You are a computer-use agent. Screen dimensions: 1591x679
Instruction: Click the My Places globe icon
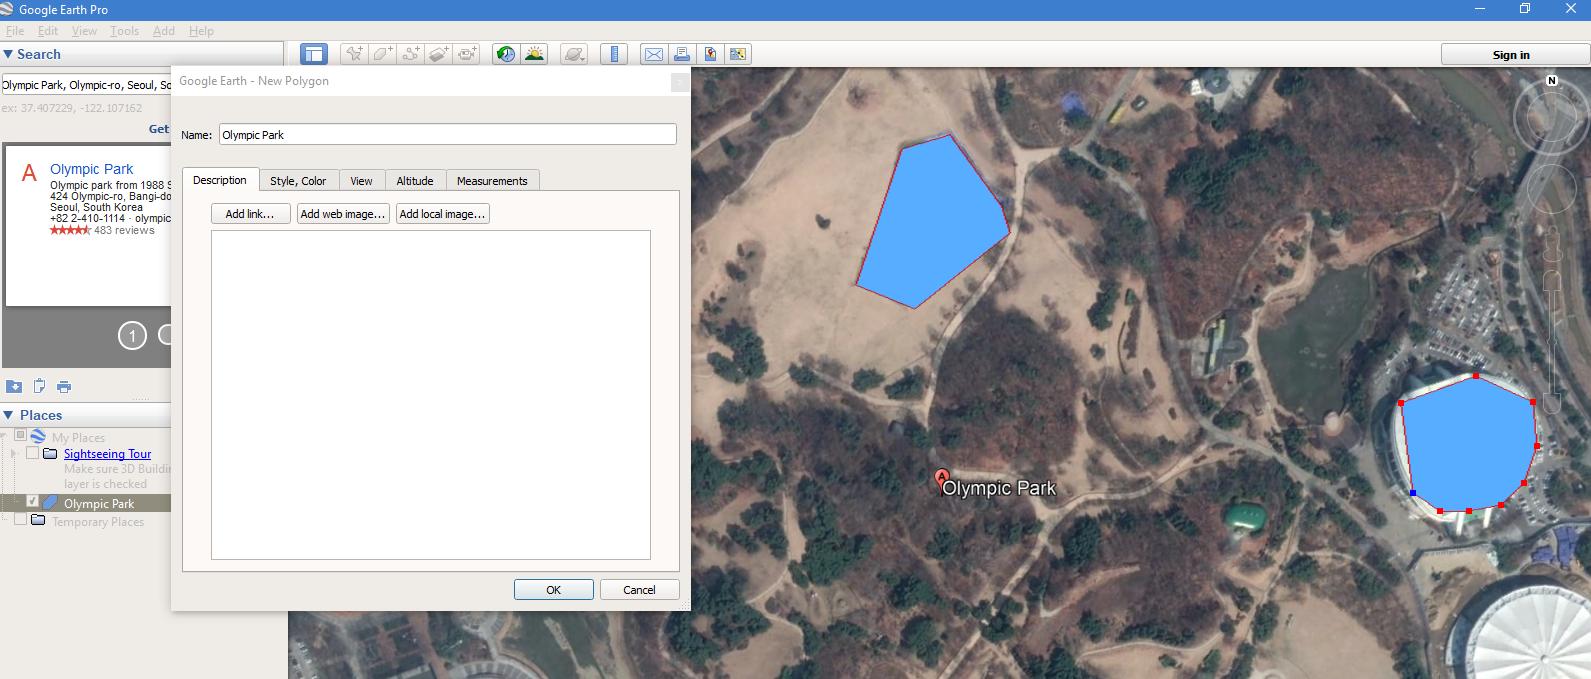pyautogui.click(x=38, y=436)
